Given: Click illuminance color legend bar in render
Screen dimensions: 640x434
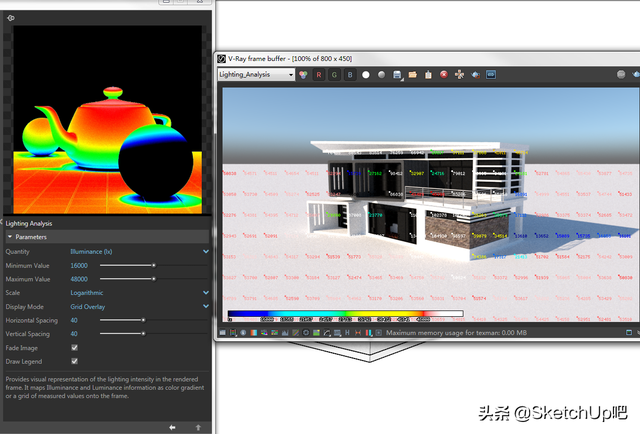Looking at the screenshot, I should 345,314.
